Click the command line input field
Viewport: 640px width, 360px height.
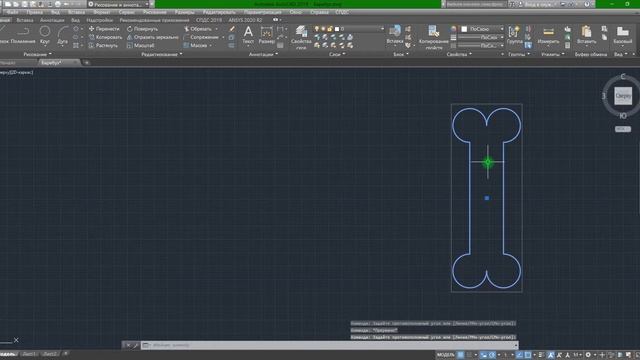[330, 345]
